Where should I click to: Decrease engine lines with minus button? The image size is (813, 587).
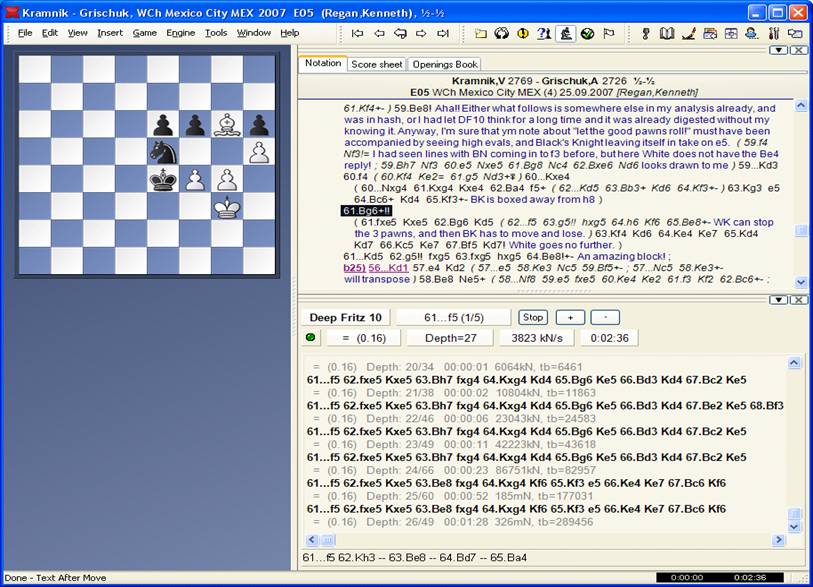click(x=605, y=317)
